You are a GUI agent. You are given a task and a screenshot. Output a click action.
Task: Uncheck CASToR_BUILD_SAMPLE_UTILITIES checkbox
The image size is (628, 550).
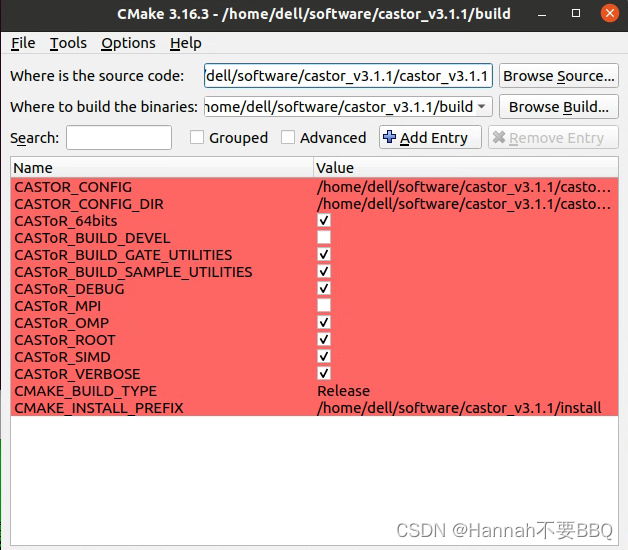click(x=324, y=272)
